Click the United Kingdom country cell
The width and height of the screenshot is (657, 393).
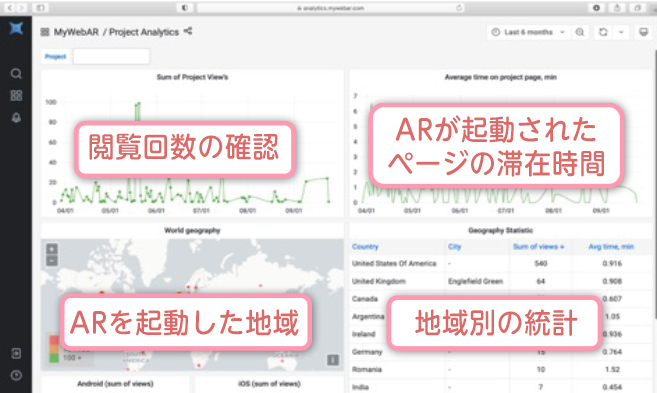pyautogui.click(x=379, y=281)
